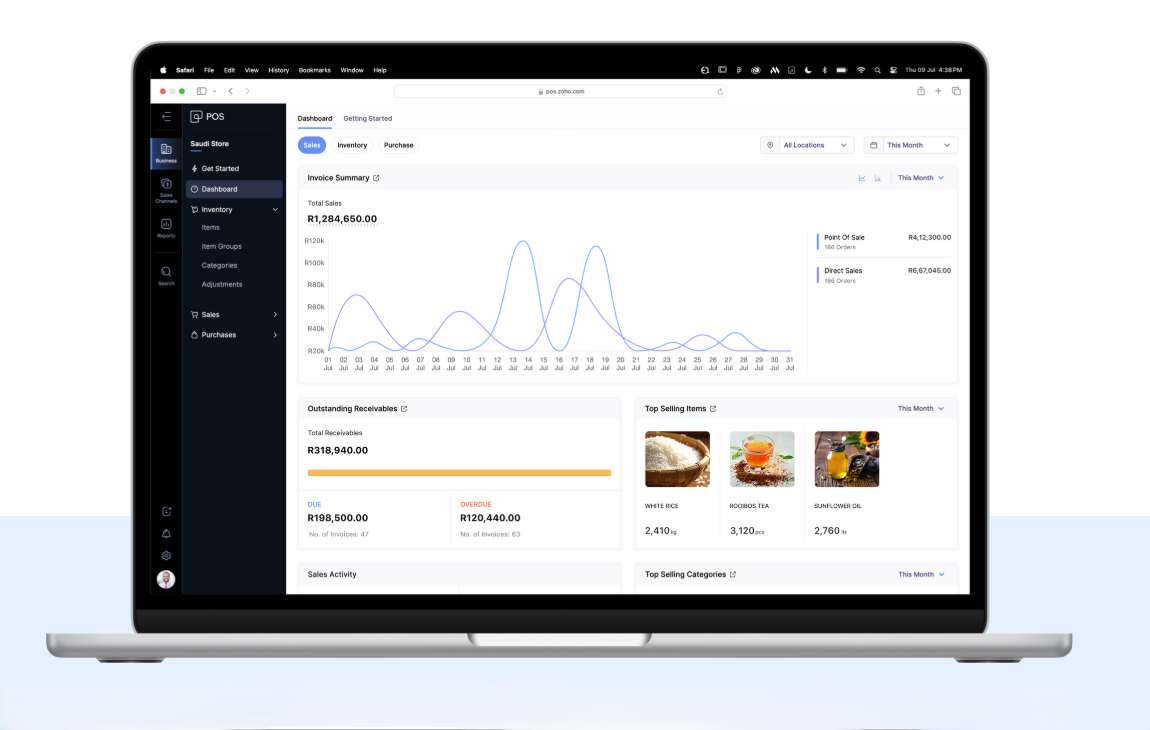This screenshot has height=730, width=1150.
Task: Open Categories under Inventory
Action: (x=219, y=266)
